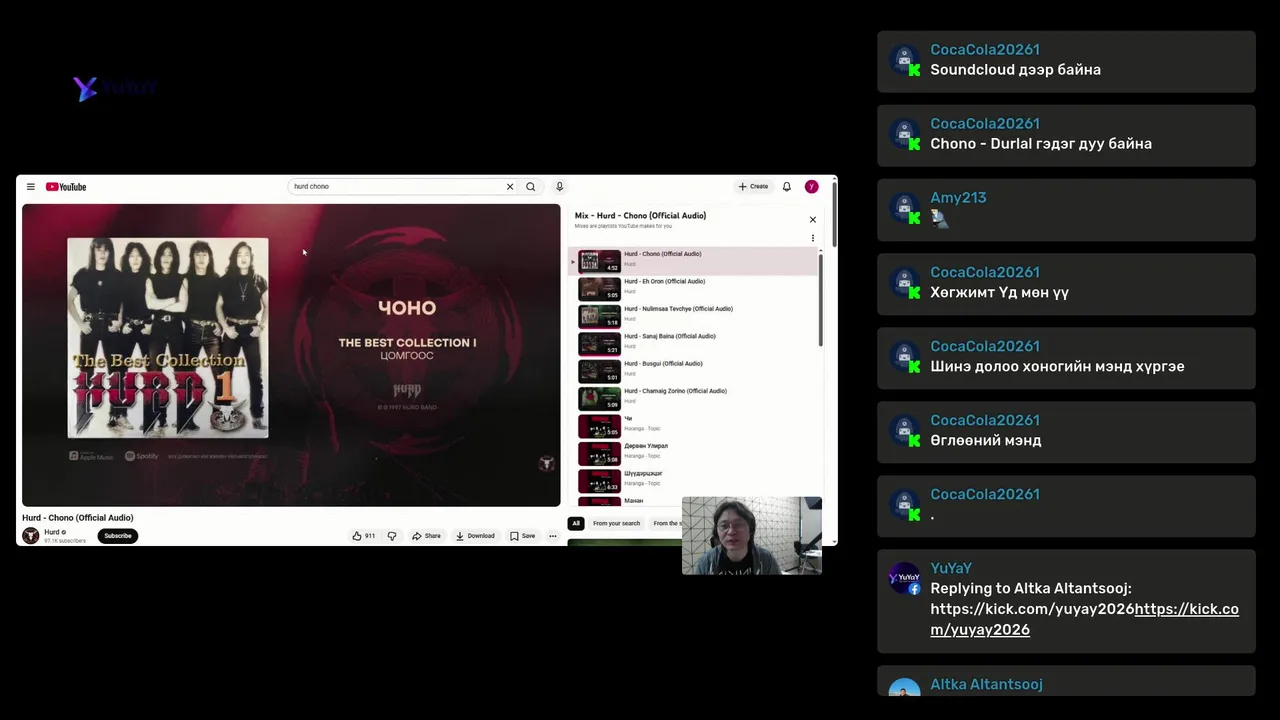This screenshot has height=720, width=1280.
Task: Select the 'All' filter chip
Action: click(576, 523)
